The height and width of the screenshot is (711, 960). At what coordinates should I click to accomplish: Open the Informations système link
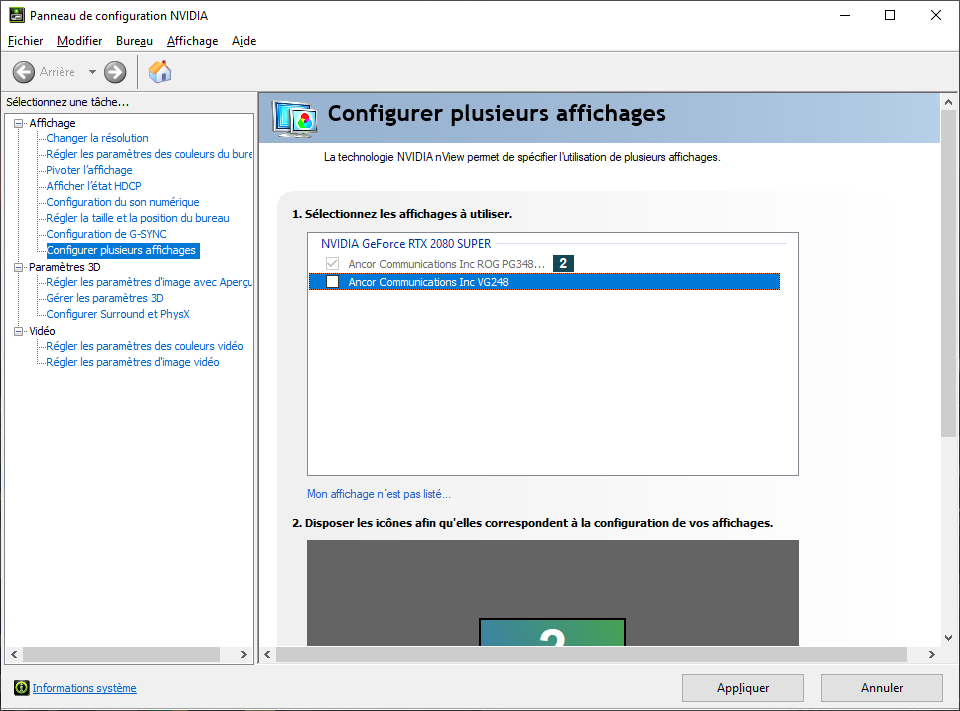coord(84,688)
